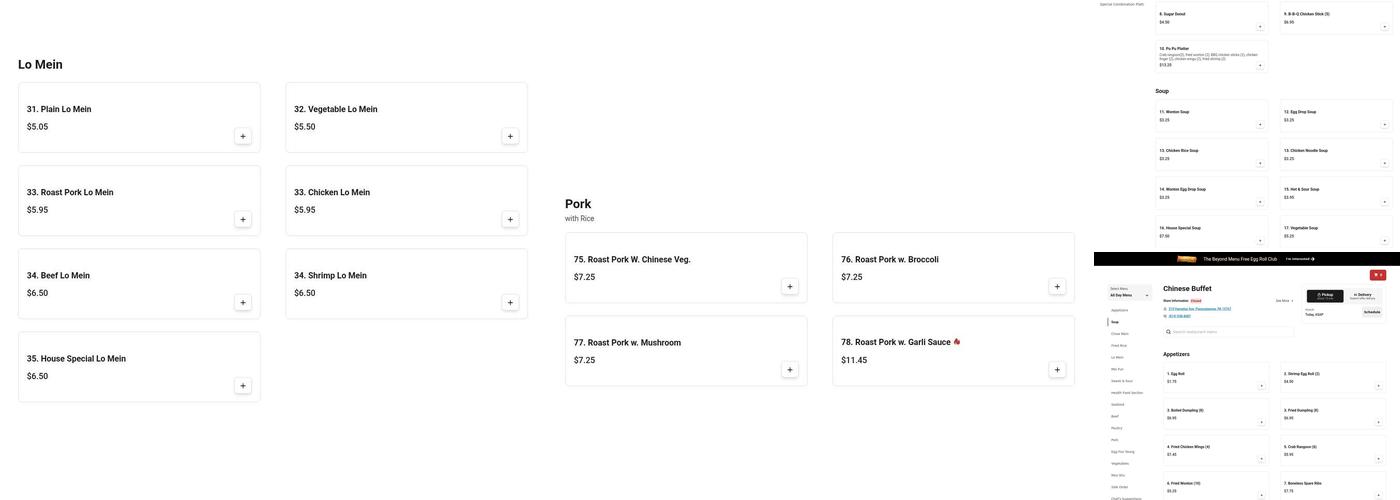Image resolution: width=1400 pixels, height=500 pixels.
Task: Add Roast Pork w. Mushroom using plus icon
Action: [x=790, y=370]
